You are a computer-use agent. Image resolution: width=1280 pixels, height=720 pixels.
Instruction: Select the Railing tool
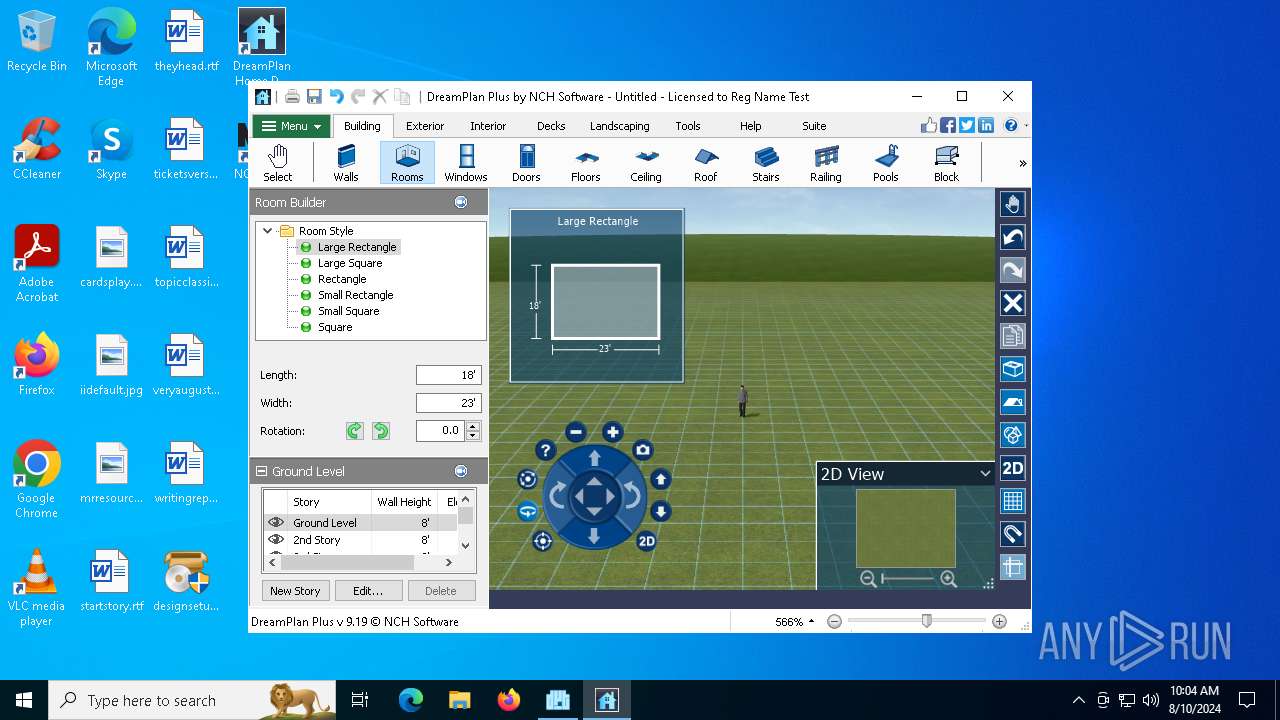coord(826,163)
